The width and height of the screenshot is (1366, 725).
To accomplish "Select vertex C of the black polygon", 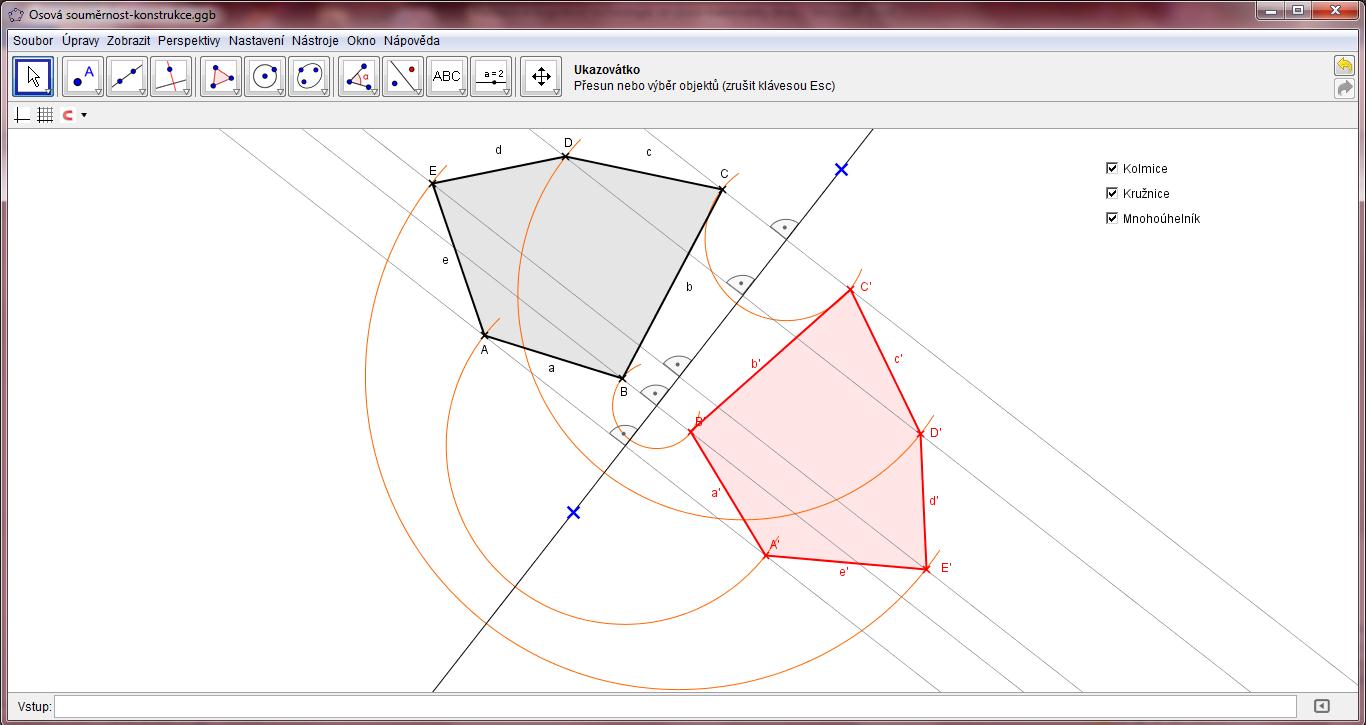I will [x=722, y=188].
